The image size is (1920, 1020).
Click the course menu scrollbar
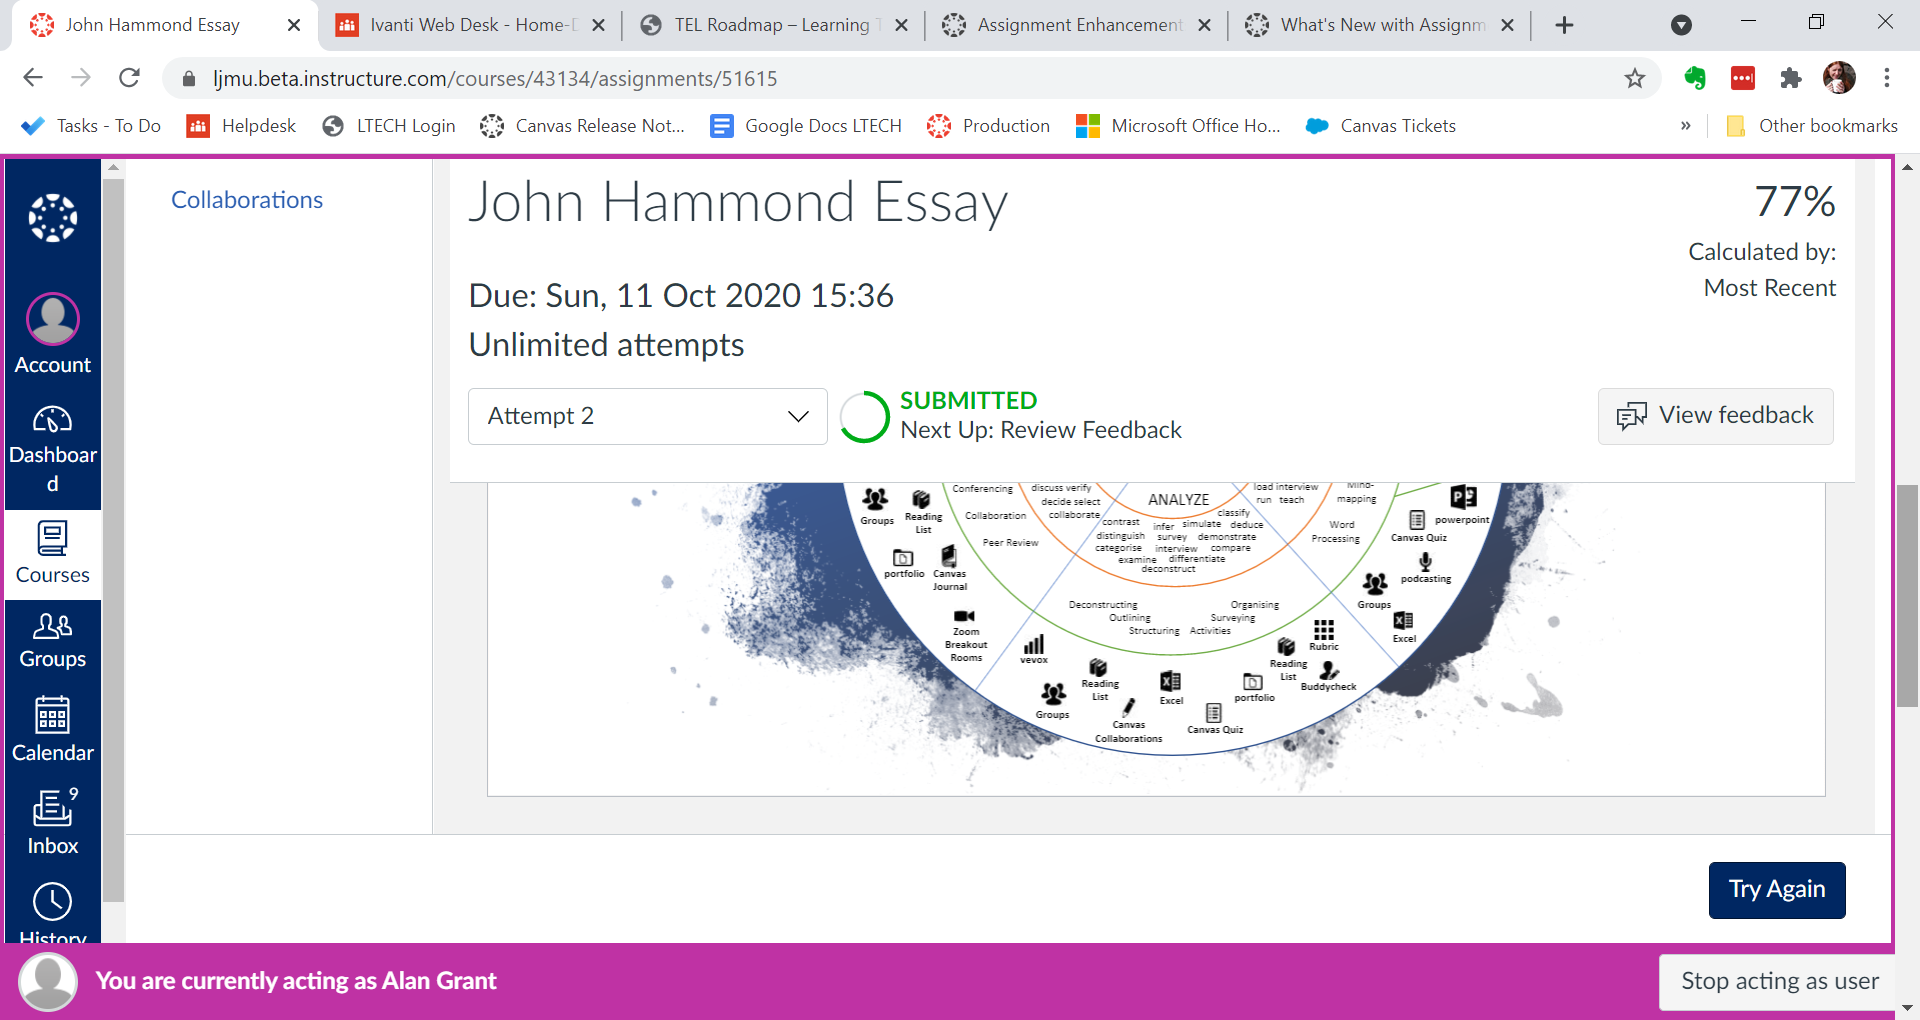coord(114,540)
